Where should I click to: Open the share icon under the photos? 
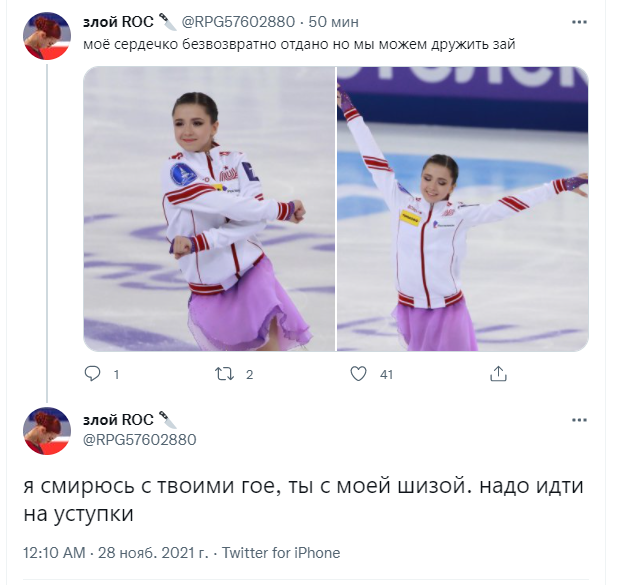click(498, 374)
